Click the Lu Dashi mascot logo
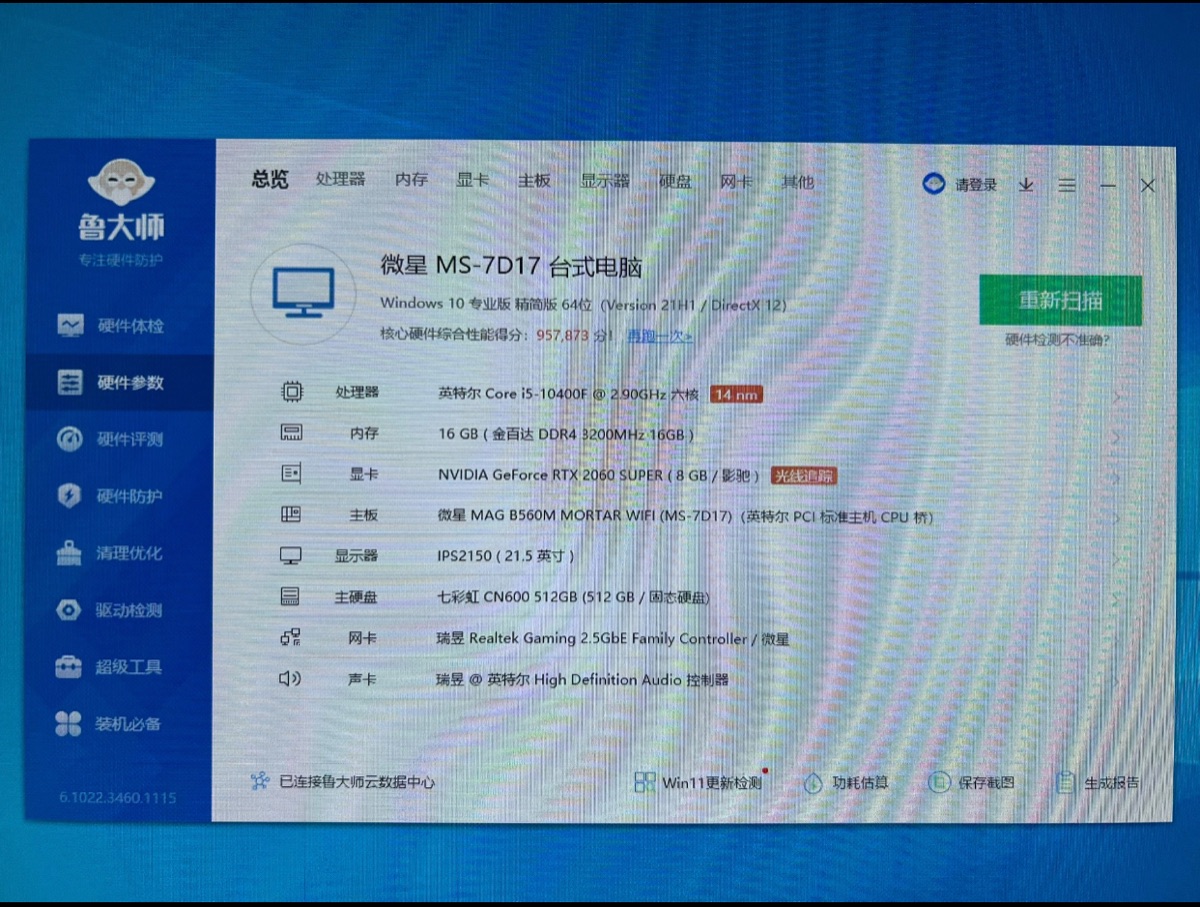Screen dimensions: 1200x907 tap(121, 183)
